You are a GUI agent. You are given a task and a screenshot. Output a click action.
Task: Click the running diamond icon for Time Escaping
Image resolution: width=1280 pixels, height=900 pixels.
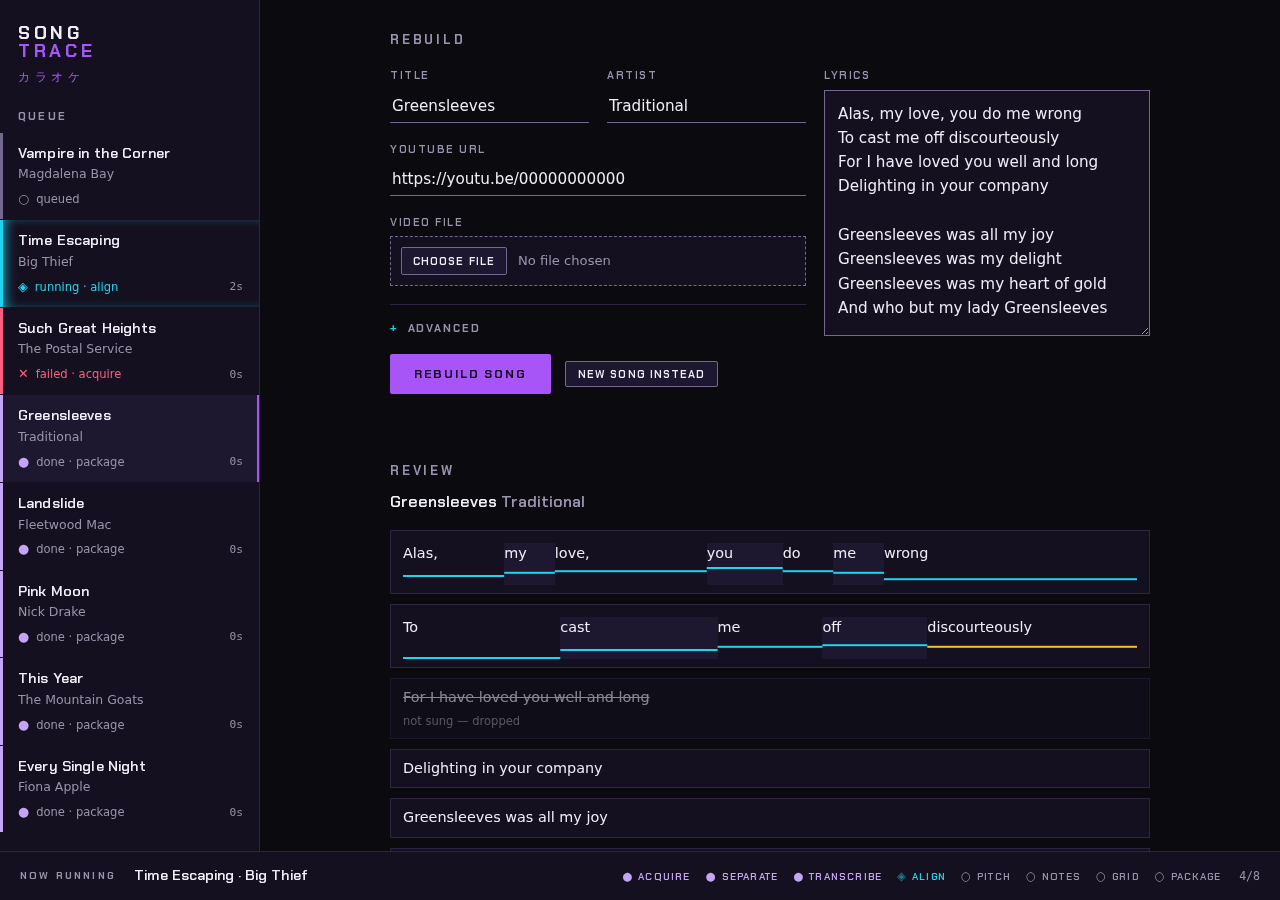click(x=23, y=287)
